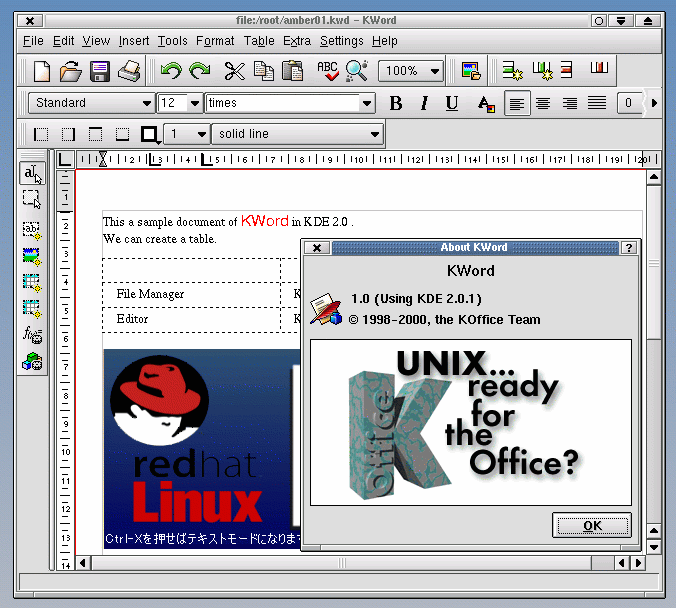Choose the create text frame tool
Screen dimensions: 676x608
point(32,230)
